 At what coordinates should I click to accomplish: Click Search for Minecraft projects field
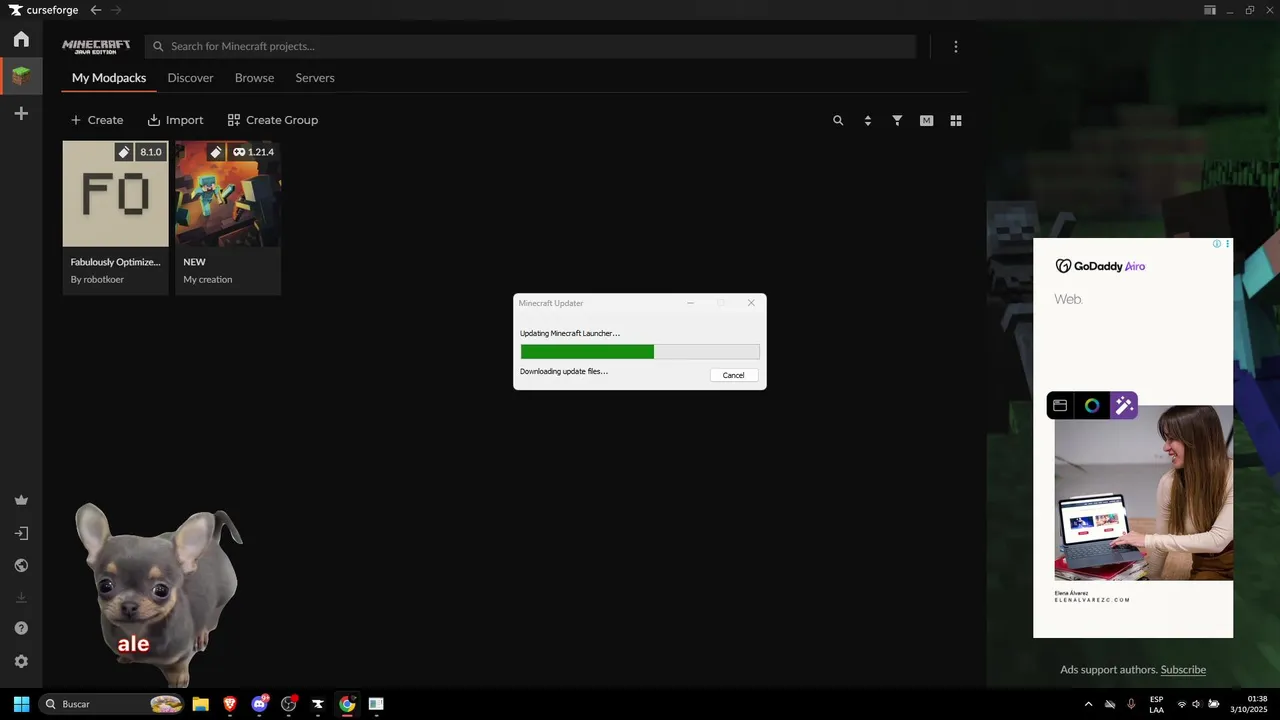coord(530,46)
